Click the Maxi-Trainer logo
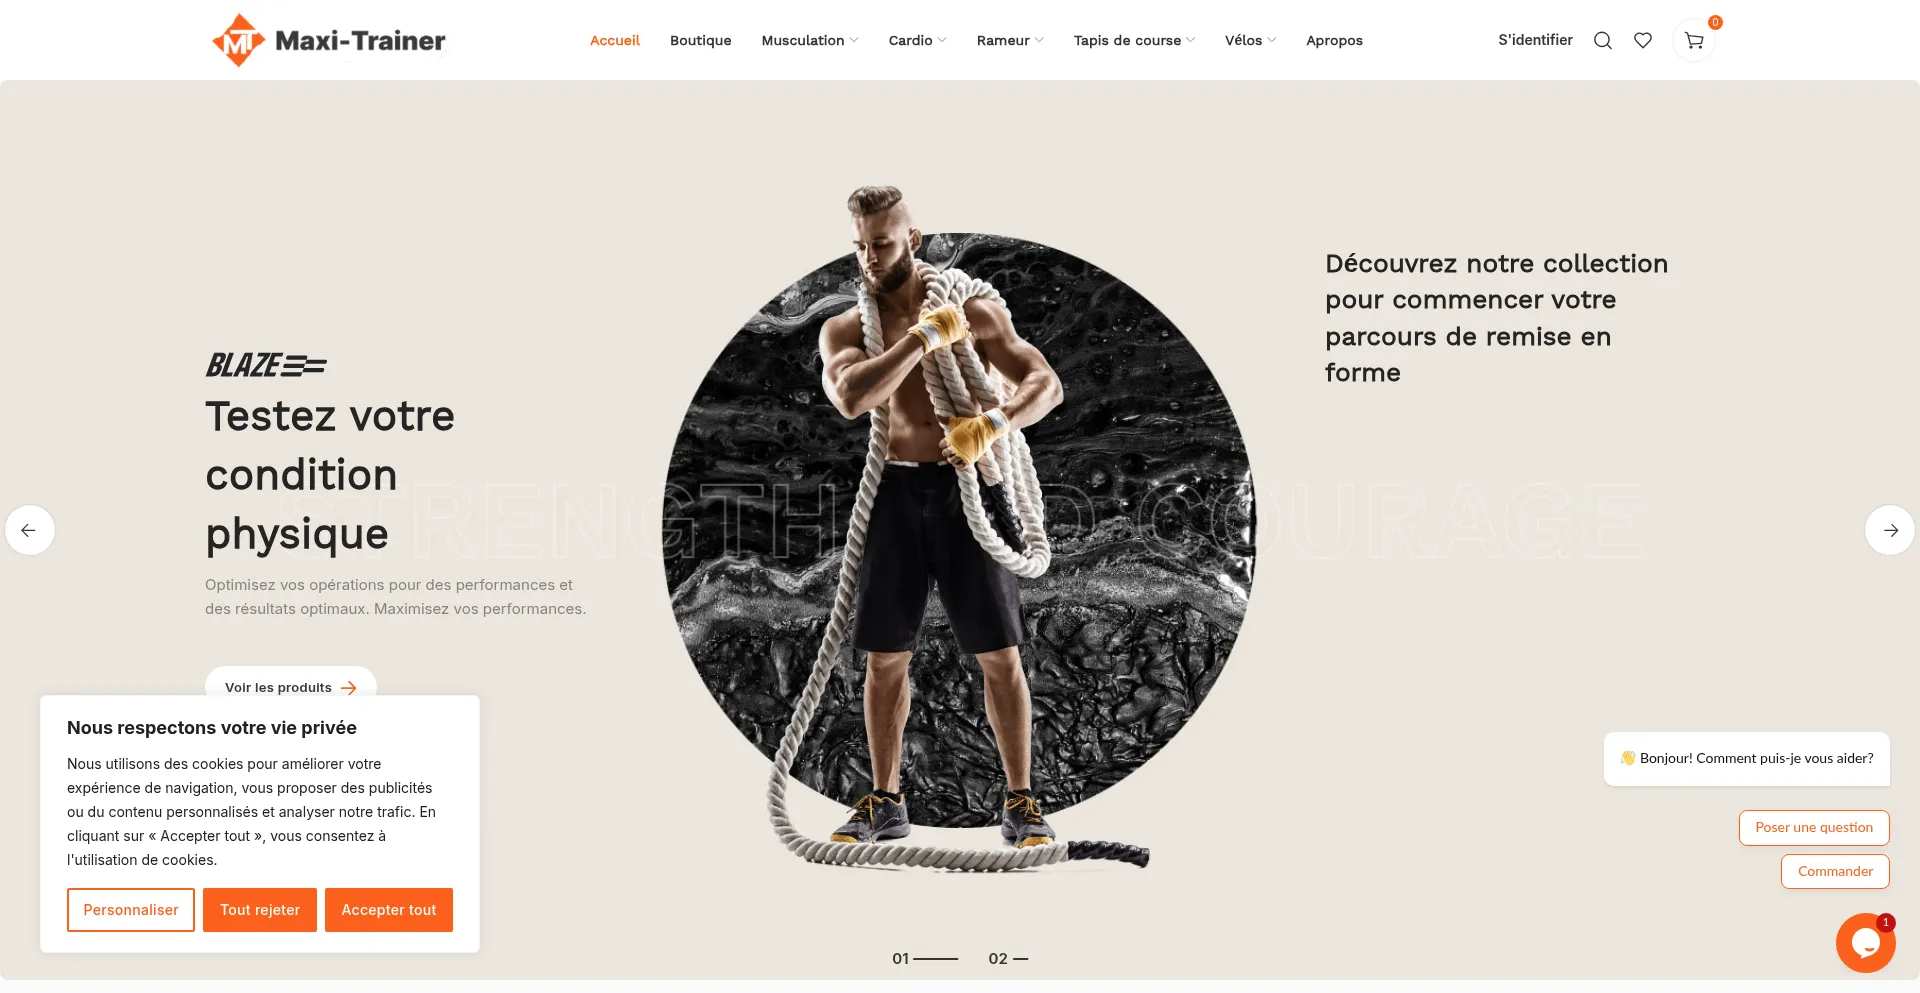Screen dimensions: 1920x993 329,40
